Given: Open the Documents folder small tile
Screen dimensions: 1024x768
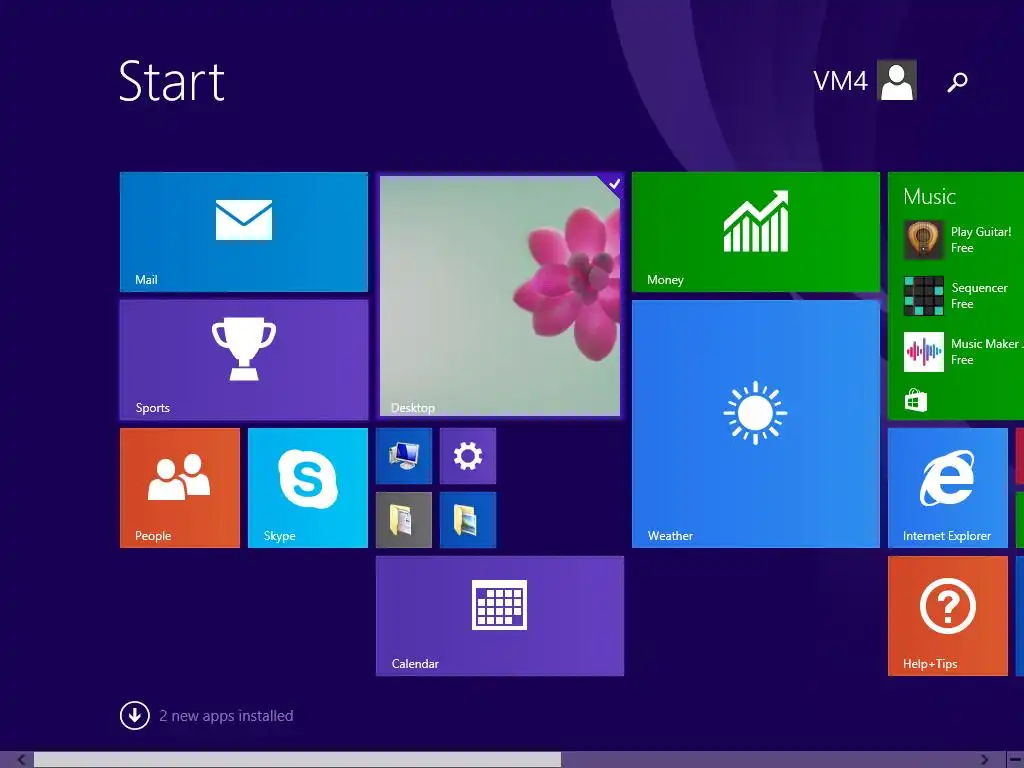Looking at the screenshot, I should pyautogui.click(x=404, y=520).
